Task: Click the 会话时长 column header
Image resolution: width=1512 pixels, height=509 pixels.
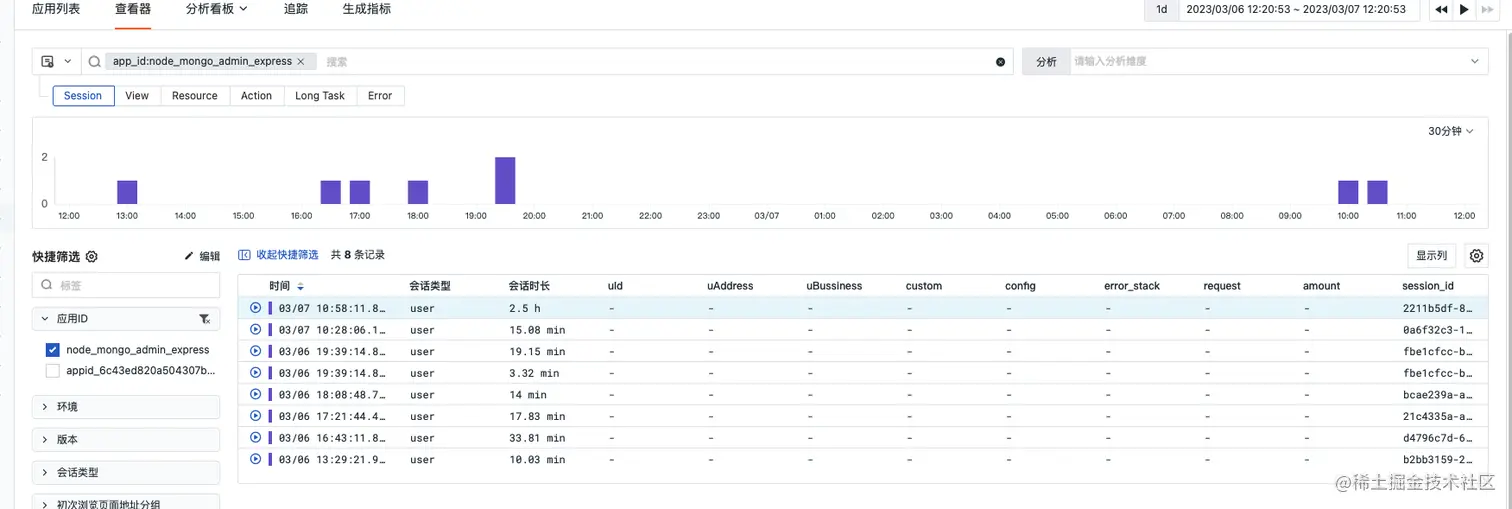Action: coord(529,286)
